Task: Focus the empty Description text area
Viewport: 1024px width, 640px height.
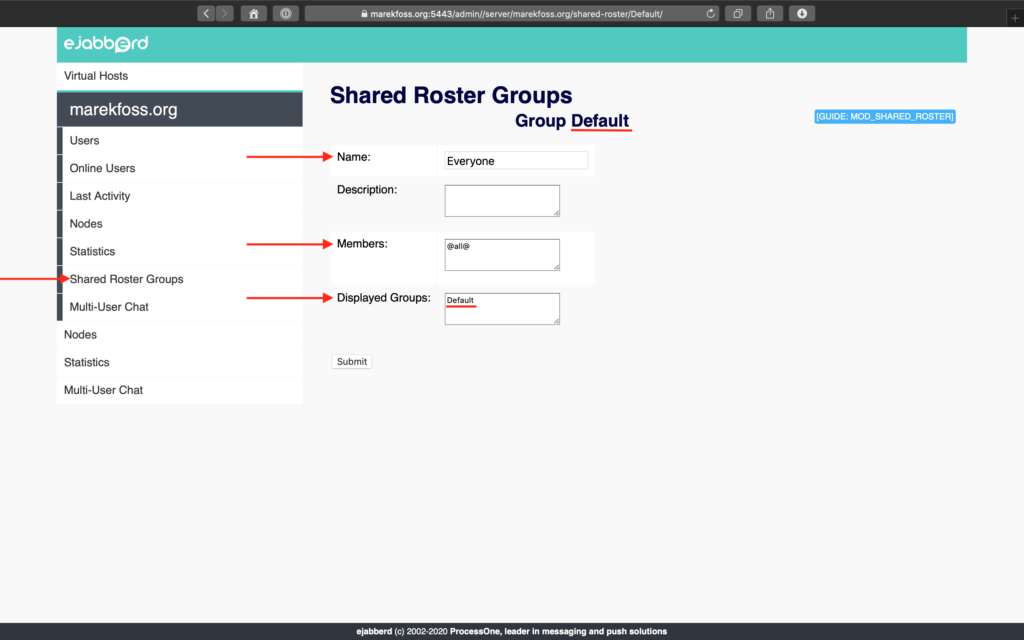Action: [502, 200]
